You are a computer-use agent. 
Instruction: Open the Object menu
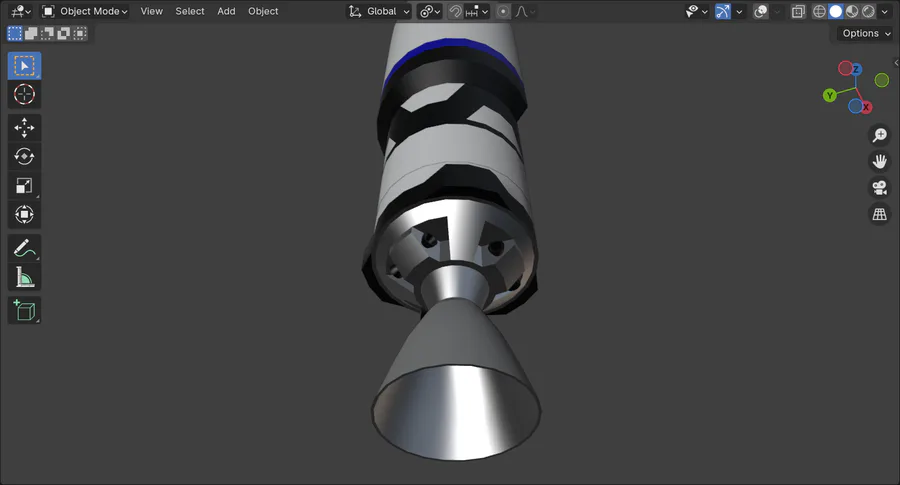[263, 11]
